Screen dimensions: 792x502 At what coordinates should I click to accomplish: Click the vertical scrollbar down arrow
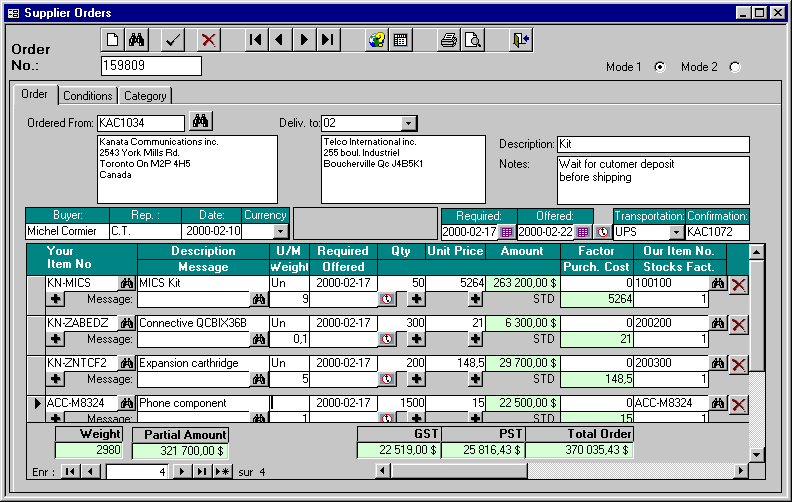coord(757,454)
